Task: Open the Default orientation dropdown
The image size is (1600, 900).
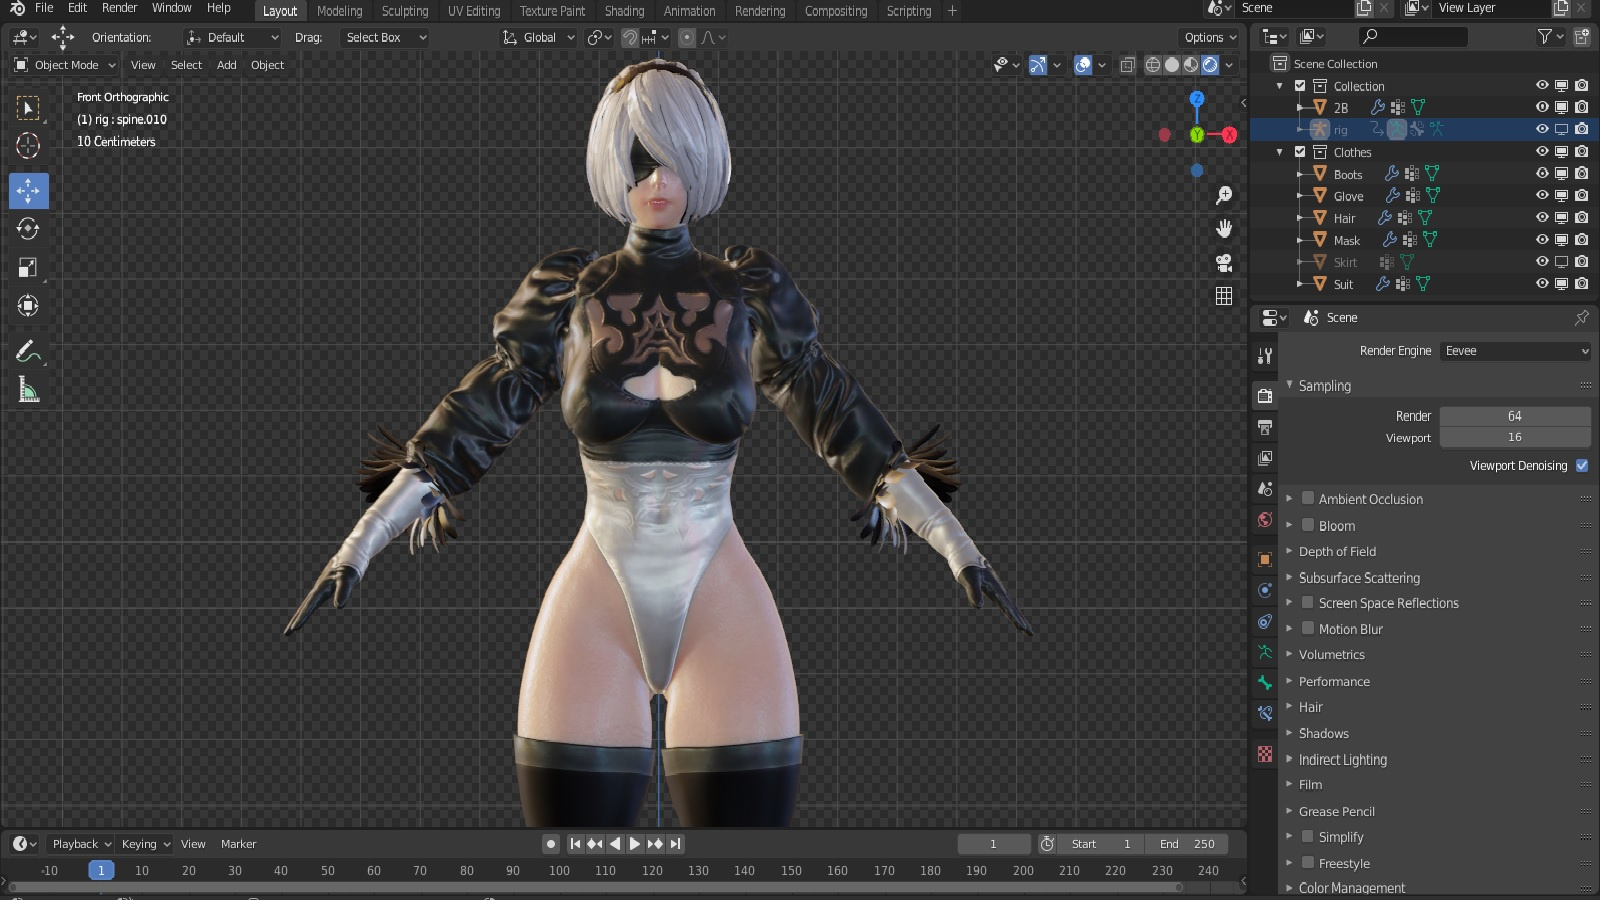Action: point(233,38)
